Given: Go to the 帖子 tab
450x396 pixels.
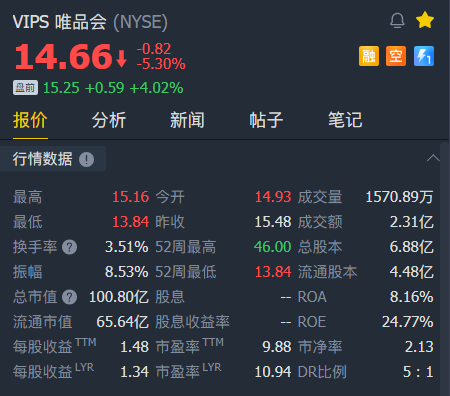Looking at the screenshot, I should coord(266,120).
